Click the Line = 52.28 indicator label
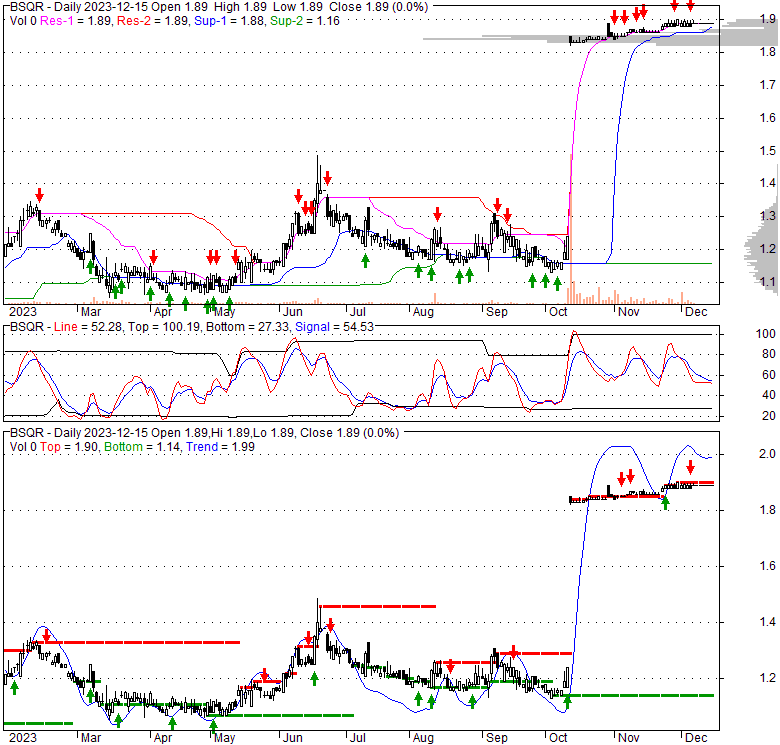This screenshot has height=745, width=780. [89, 327]
